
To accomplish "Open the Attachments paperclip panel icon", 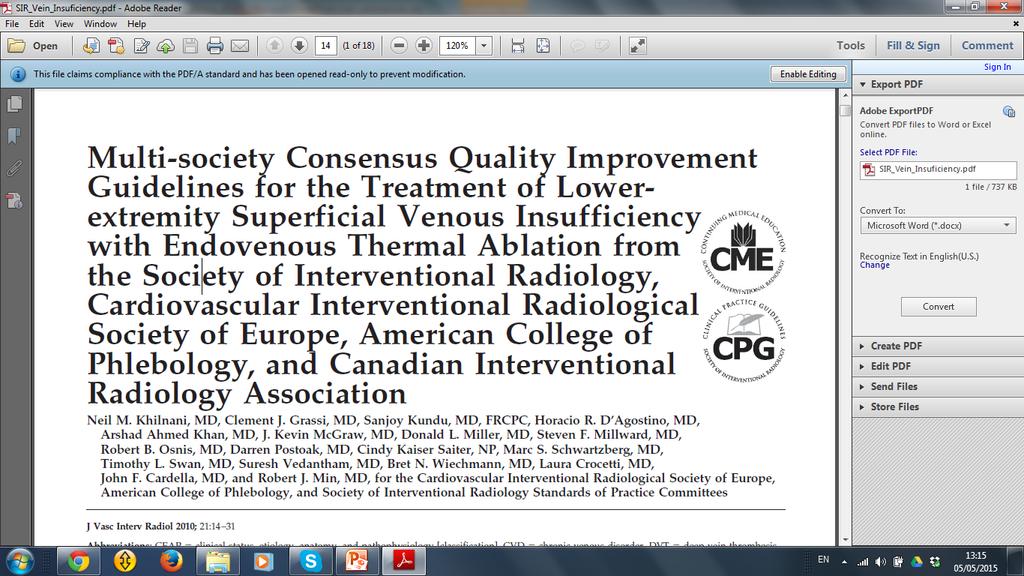I will click(14, 168).
